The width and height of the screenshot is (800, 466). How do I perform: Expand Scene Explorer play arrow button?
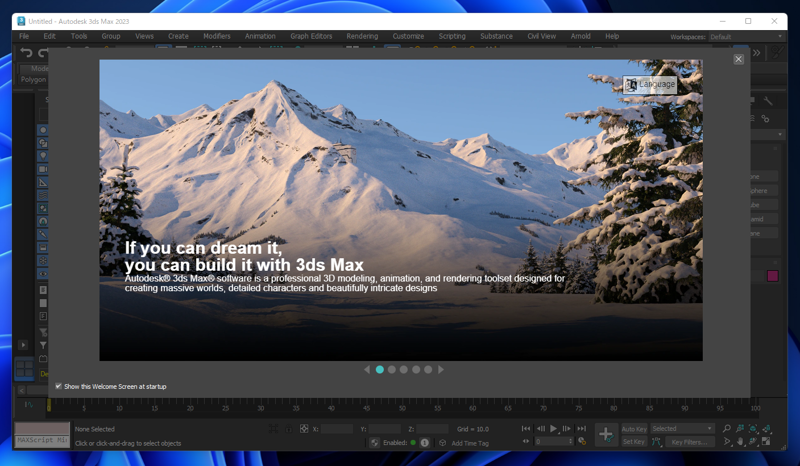(x=23, y=345)
